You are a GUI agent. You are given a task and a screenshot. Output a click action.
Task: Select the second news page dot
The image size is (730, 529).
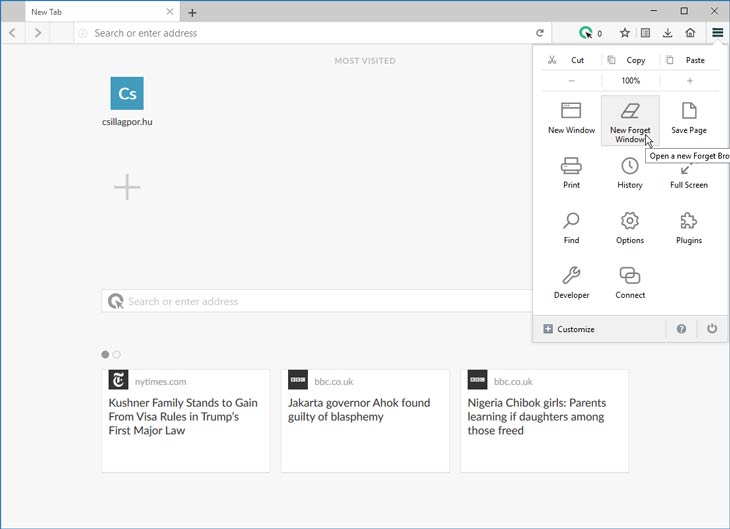(x=116, y=354)
